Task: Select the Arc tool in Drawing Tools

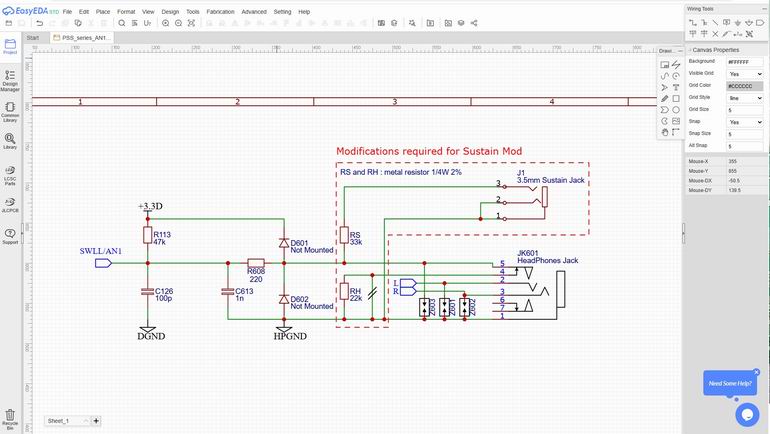Action: (x=676, y=76)
